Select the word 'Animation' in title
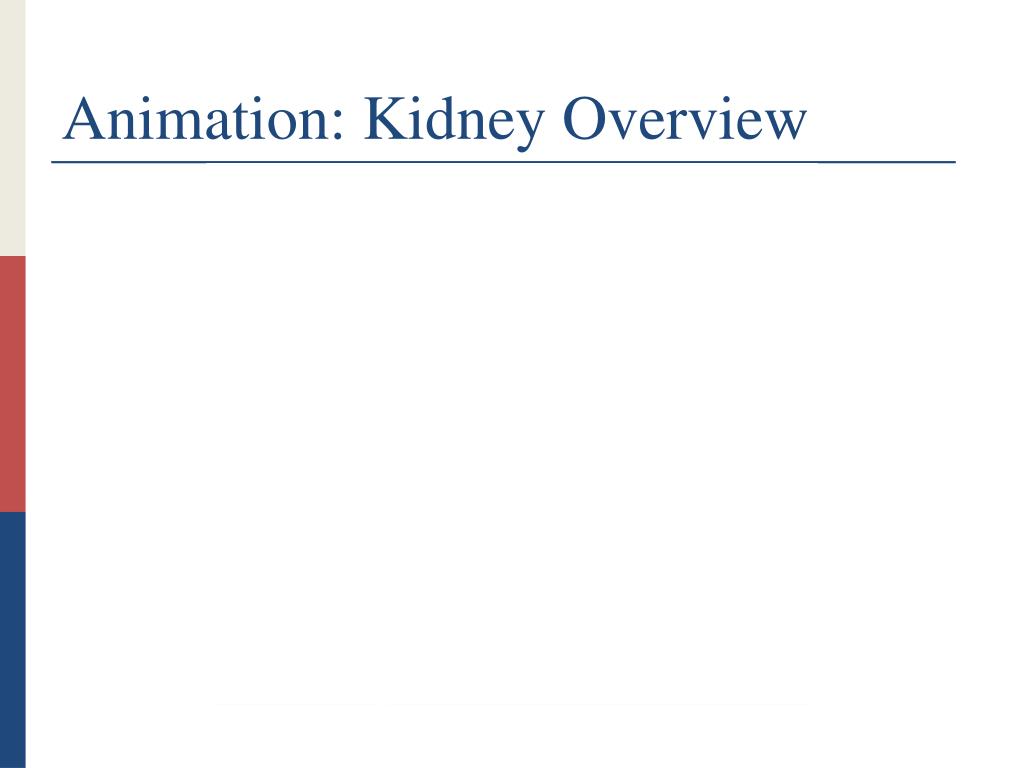Image resolution: width=1024 pixels, height=768 pixels. click(198, 118)
